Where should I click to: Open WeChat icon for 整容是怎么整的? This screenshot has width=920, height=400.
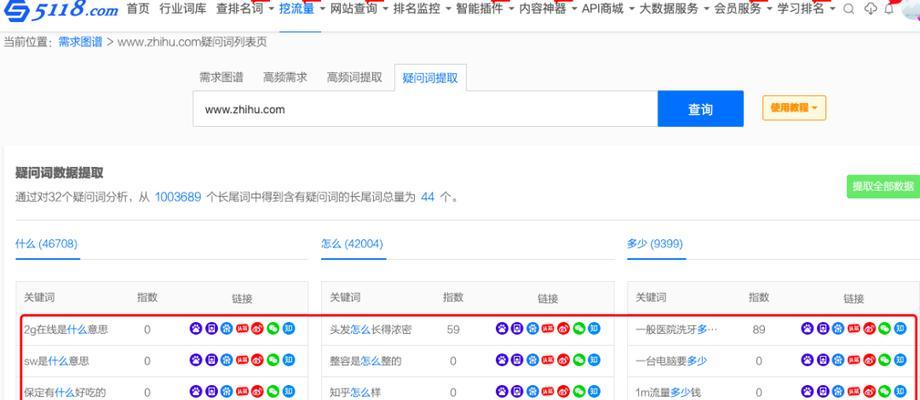pyautogui.click(x=579, y=360)
